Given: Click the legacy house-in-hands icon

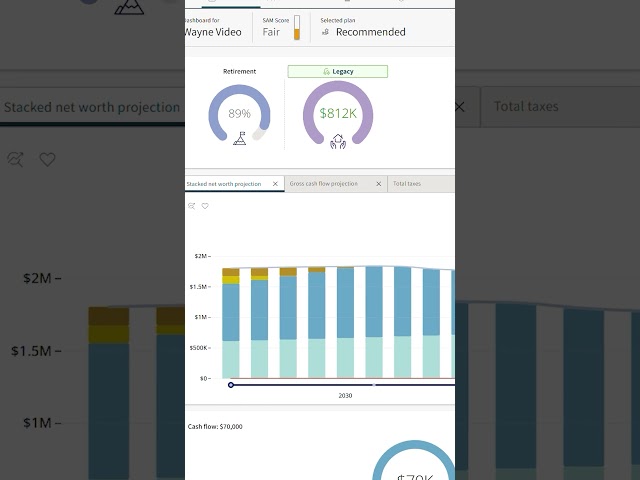Looking at the screenshot, I should (x=338, y=142).
